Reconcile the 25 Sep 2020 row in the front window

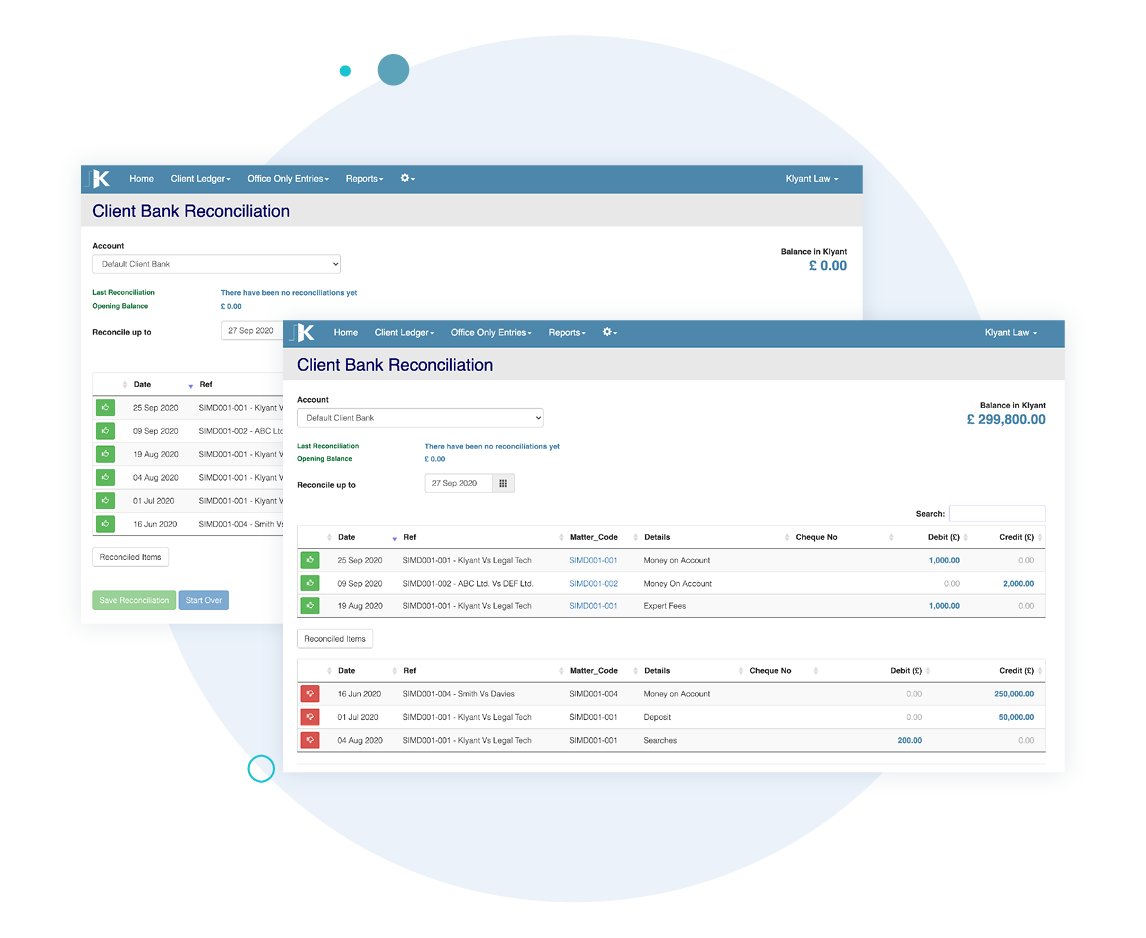[310, 561]
